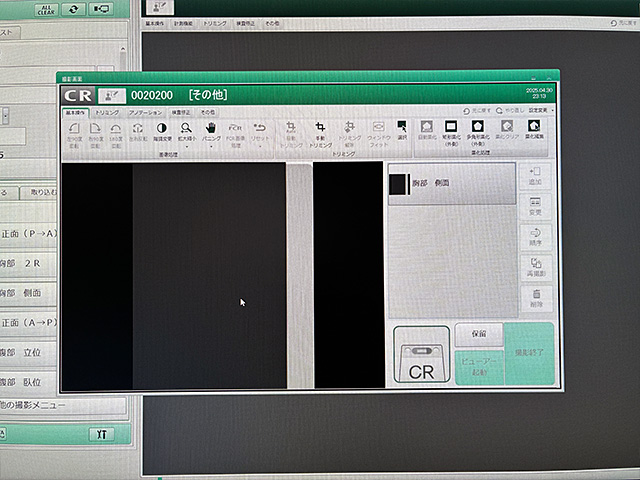
Task: Click the 再撮影 retake button
Action: (x=536, y=268)
